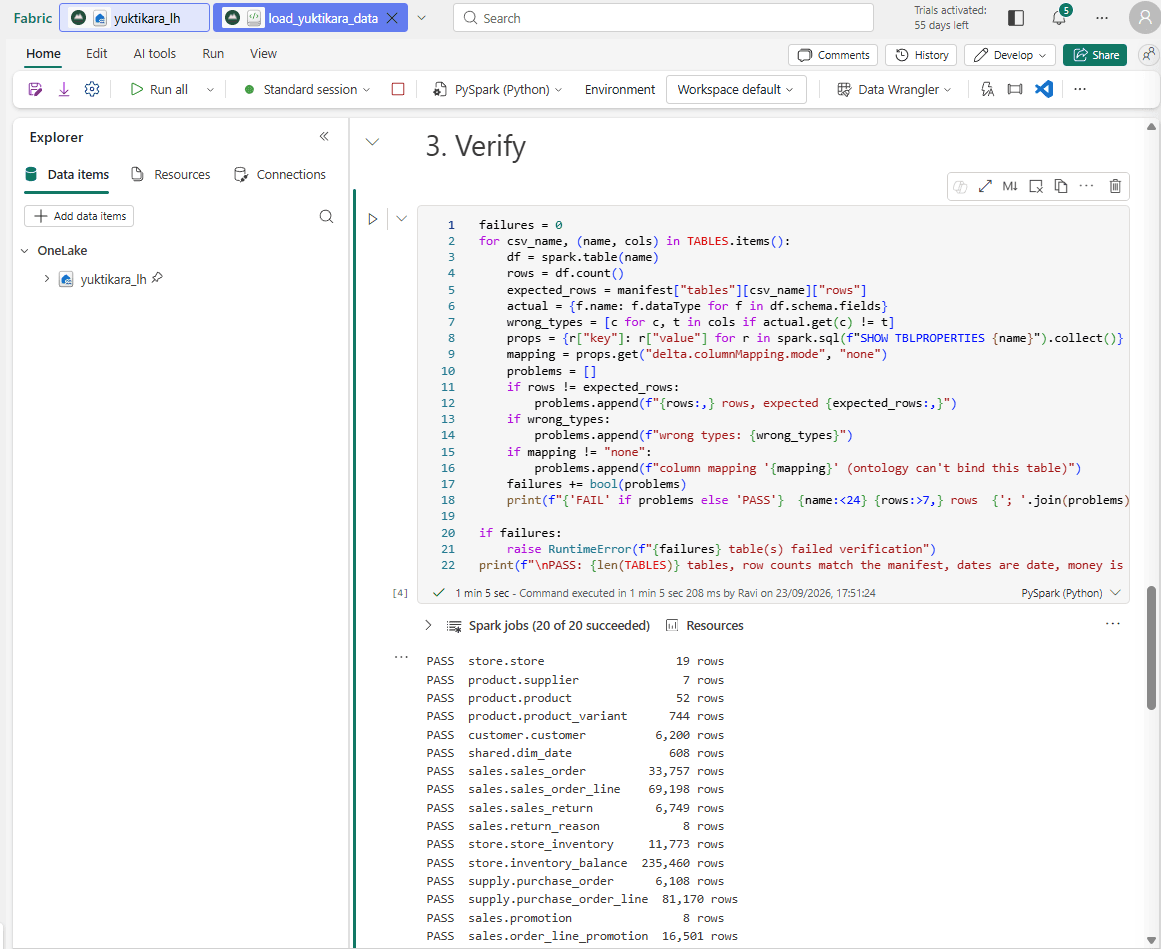Click the notebook vertical scrollbar thumb
Screen dimensions: 1161x949
pyautogui.click(x=1151, y=648)
